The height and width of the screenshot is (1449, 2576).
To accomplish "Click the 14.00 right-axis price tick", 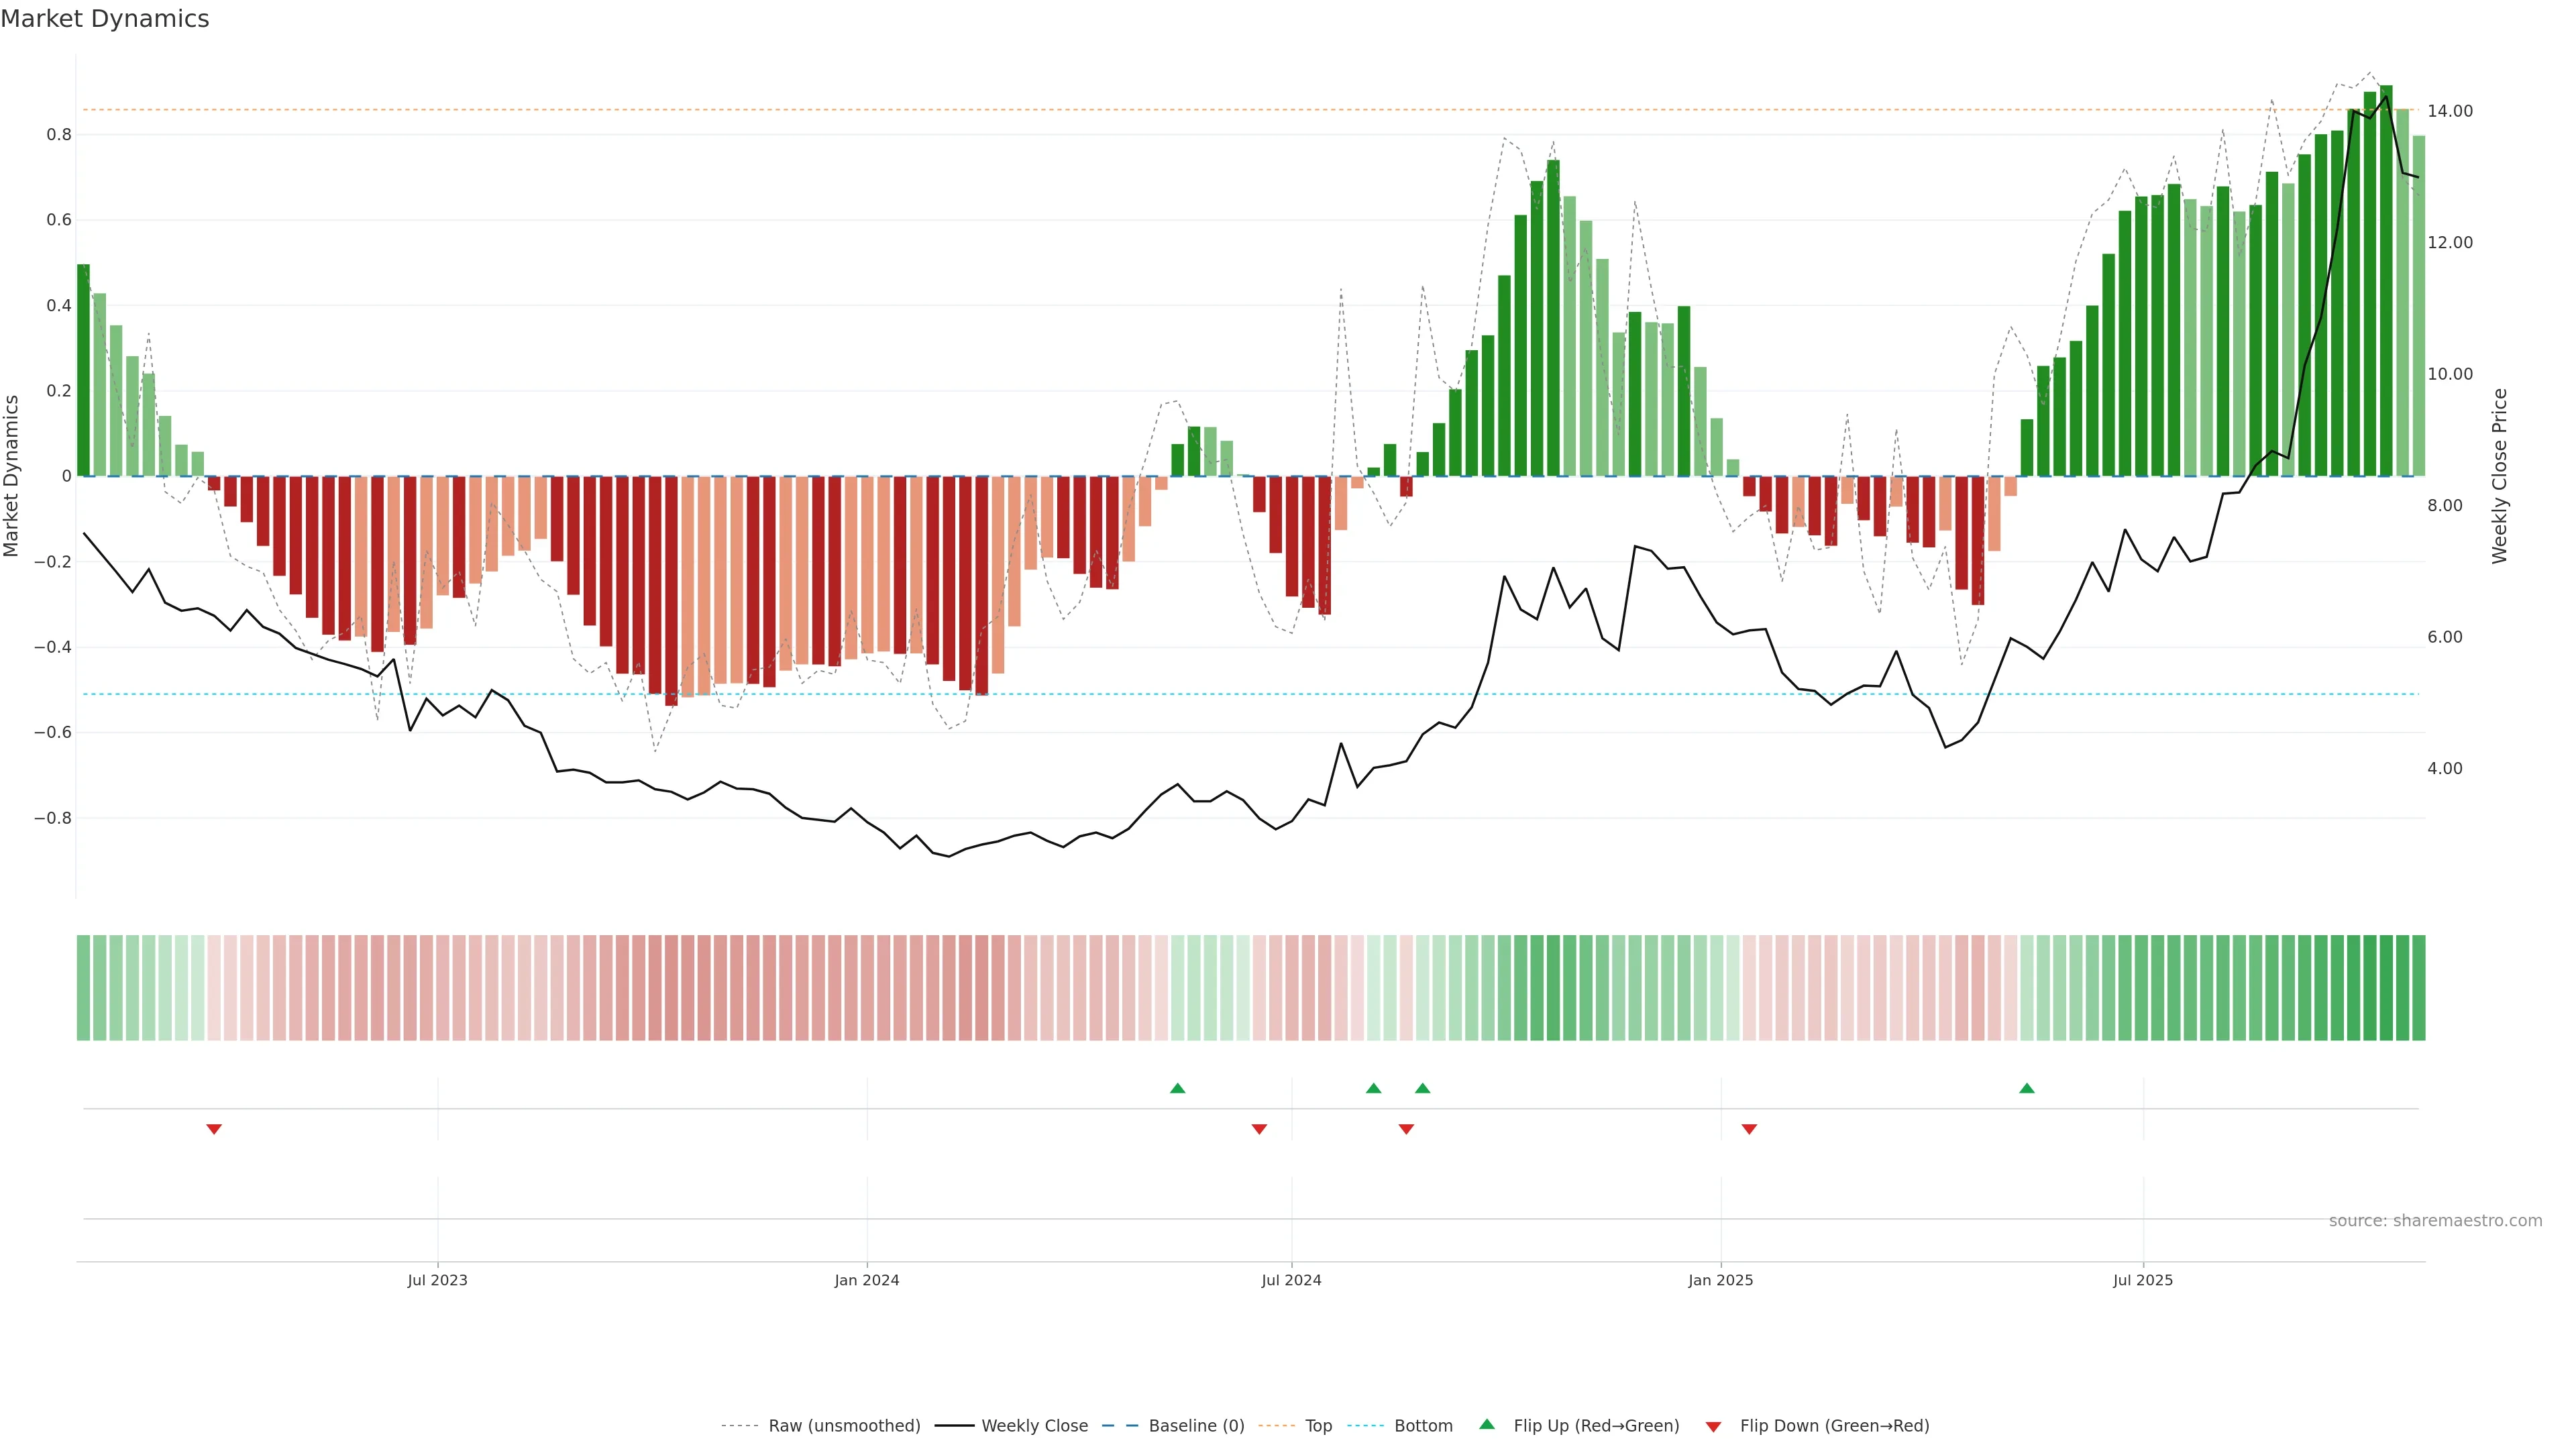I will [2449, 111].
